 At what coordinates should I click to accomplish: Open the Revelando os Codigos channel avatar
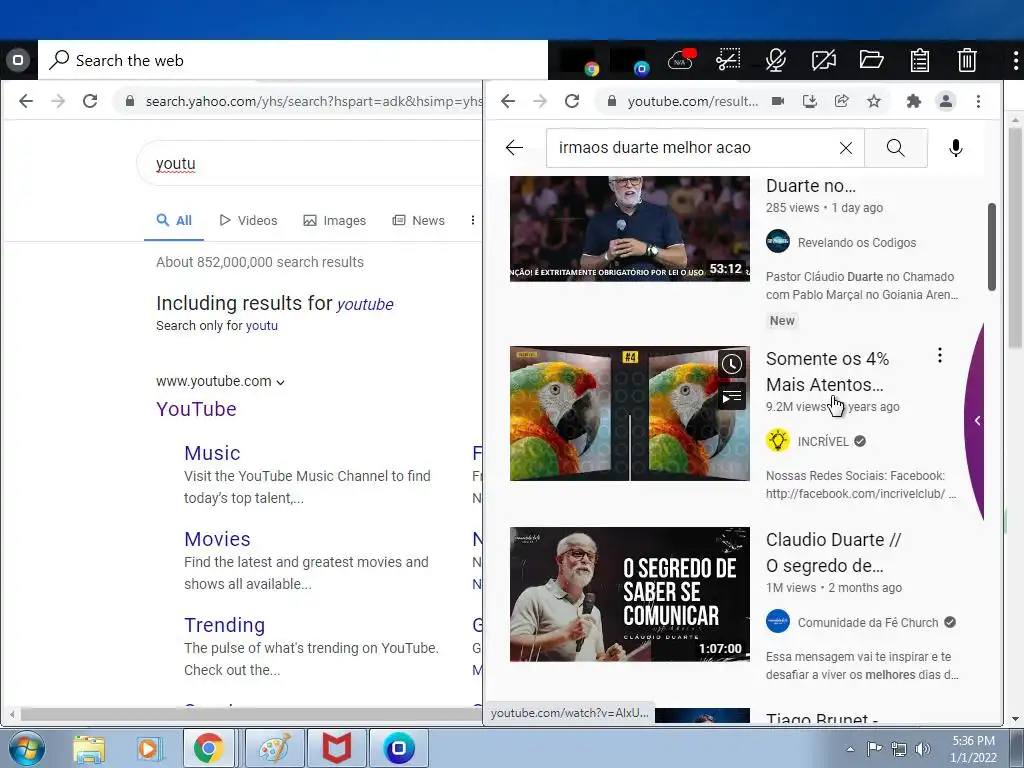778,241
